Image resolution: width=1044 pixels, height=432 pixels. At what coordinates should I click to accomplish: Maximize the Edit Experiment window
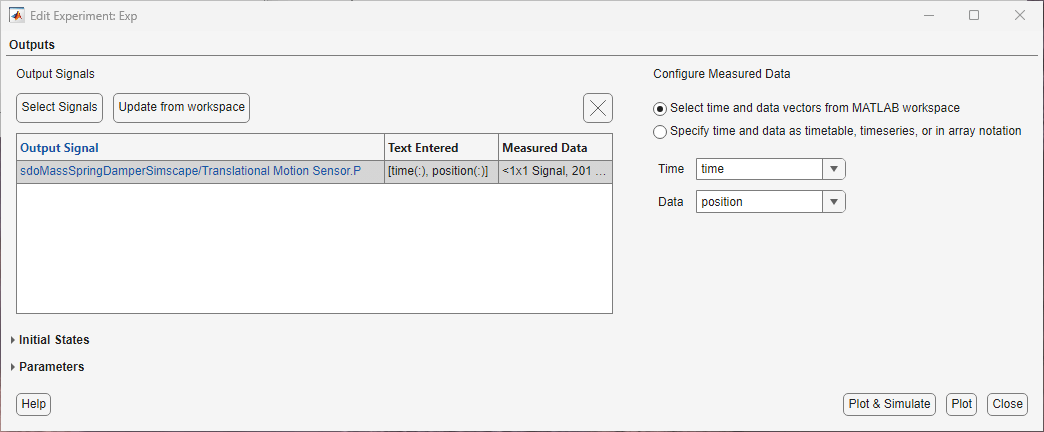tap(973, 15)
